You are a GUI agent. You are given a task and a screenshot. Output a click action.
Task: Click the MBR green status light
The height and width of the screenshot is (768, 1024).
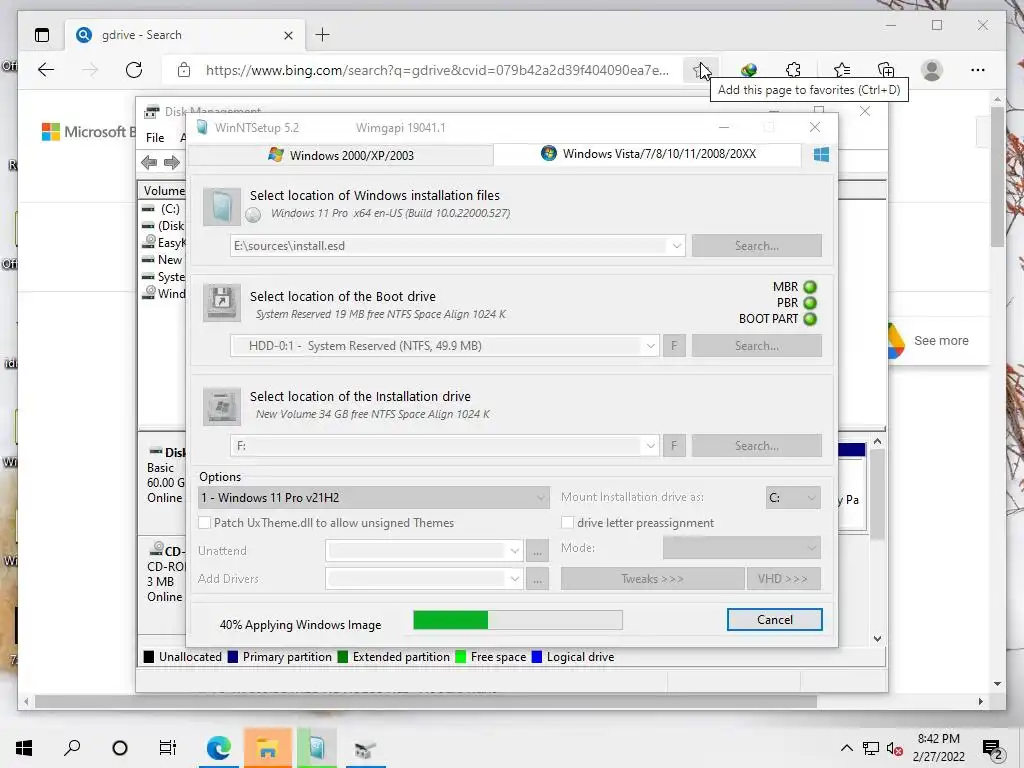810,287
